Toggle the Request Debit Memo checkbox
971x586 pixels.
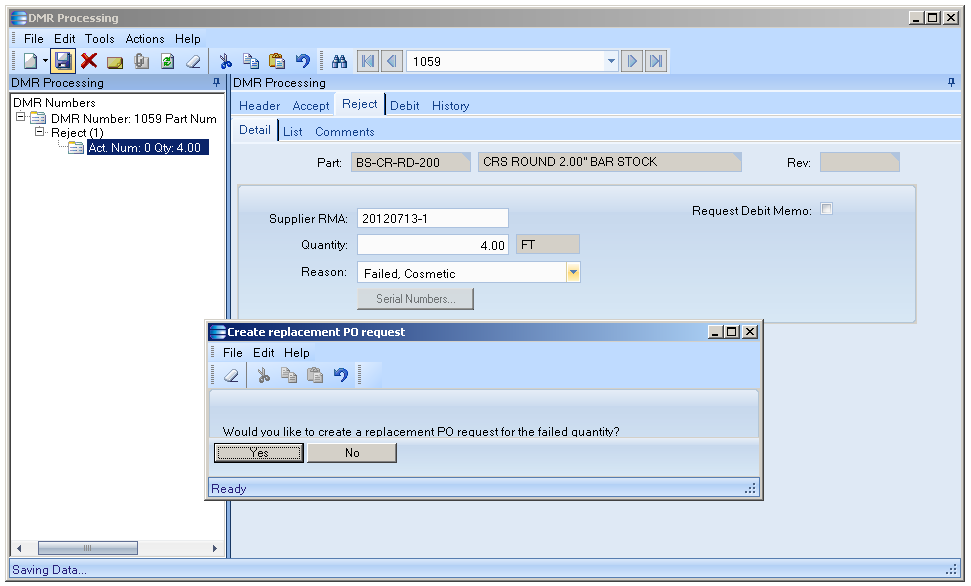[x=826, y=209]
